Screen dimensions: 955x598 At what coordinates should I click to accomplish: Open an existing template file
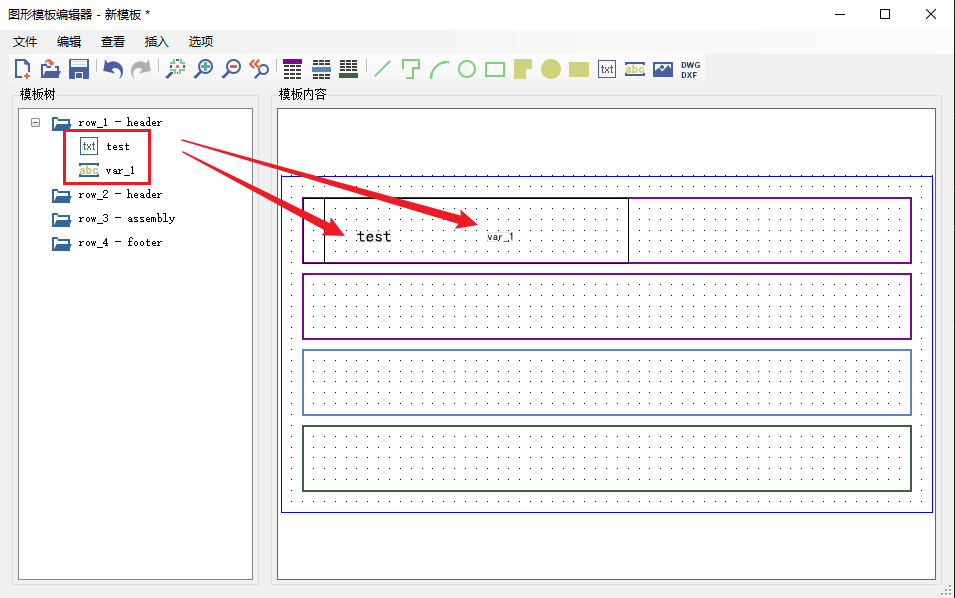click(51, 69)
